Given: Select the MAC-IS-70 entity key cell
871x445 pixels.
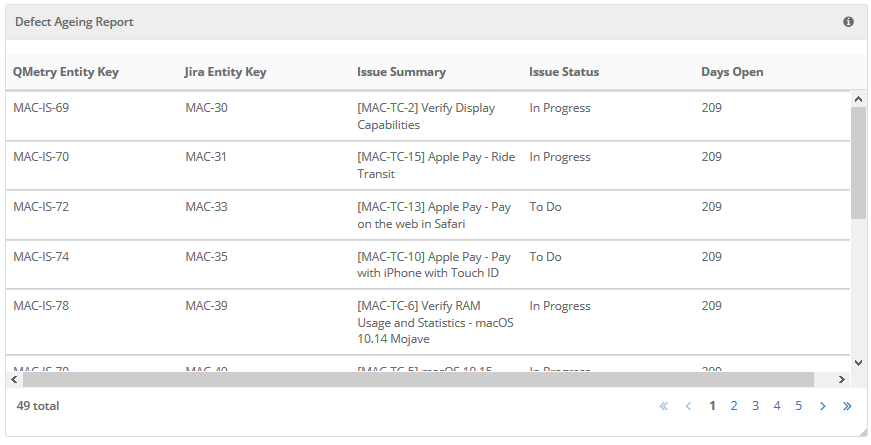Looking at the screenshot, I should [x=41, y=157].
